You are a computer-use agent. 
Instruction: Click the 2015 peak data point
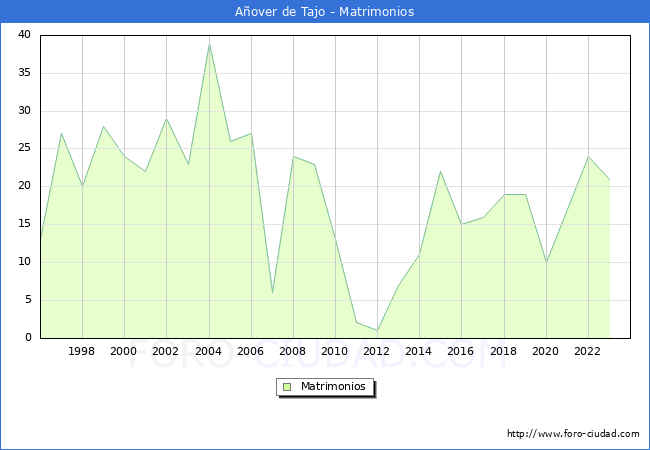(x=440, y=171)
